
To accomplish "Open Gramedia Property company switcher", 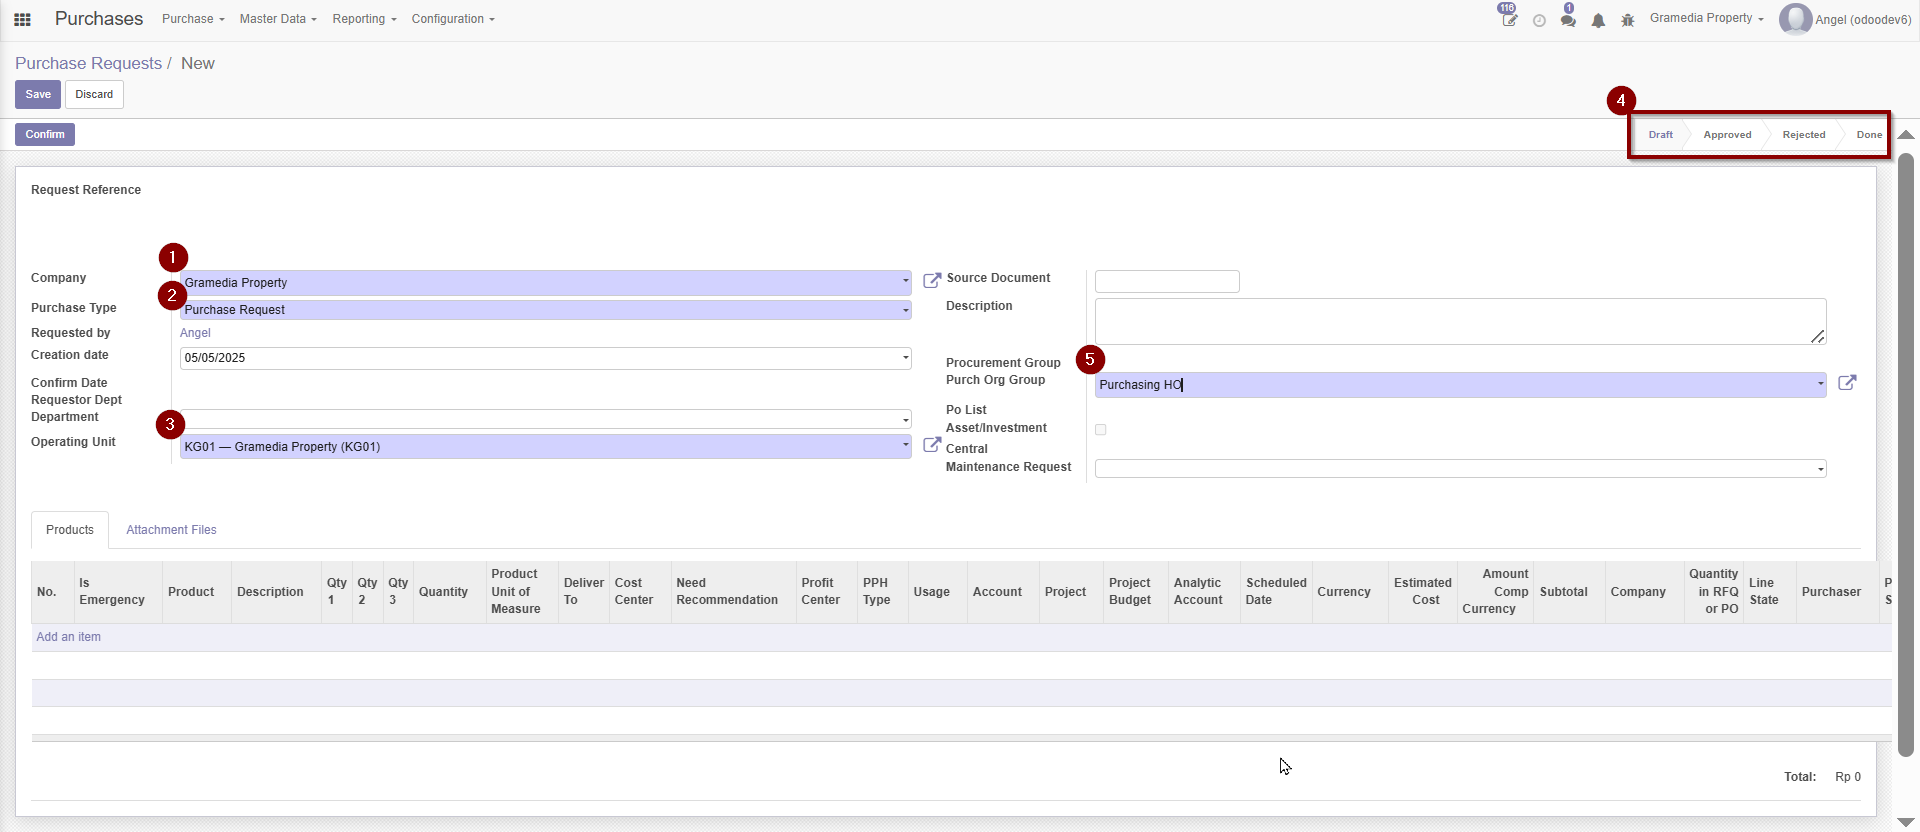I will tap(1706, 18).
